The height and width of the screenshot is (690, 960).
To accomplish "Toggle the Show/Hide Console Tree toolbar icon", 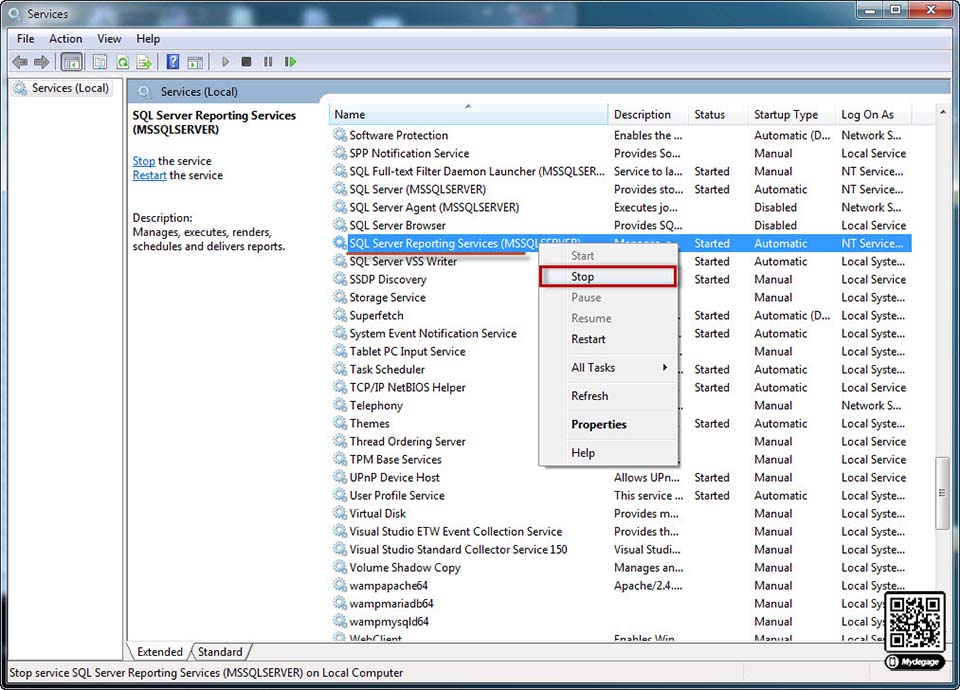I will point(72,62).
